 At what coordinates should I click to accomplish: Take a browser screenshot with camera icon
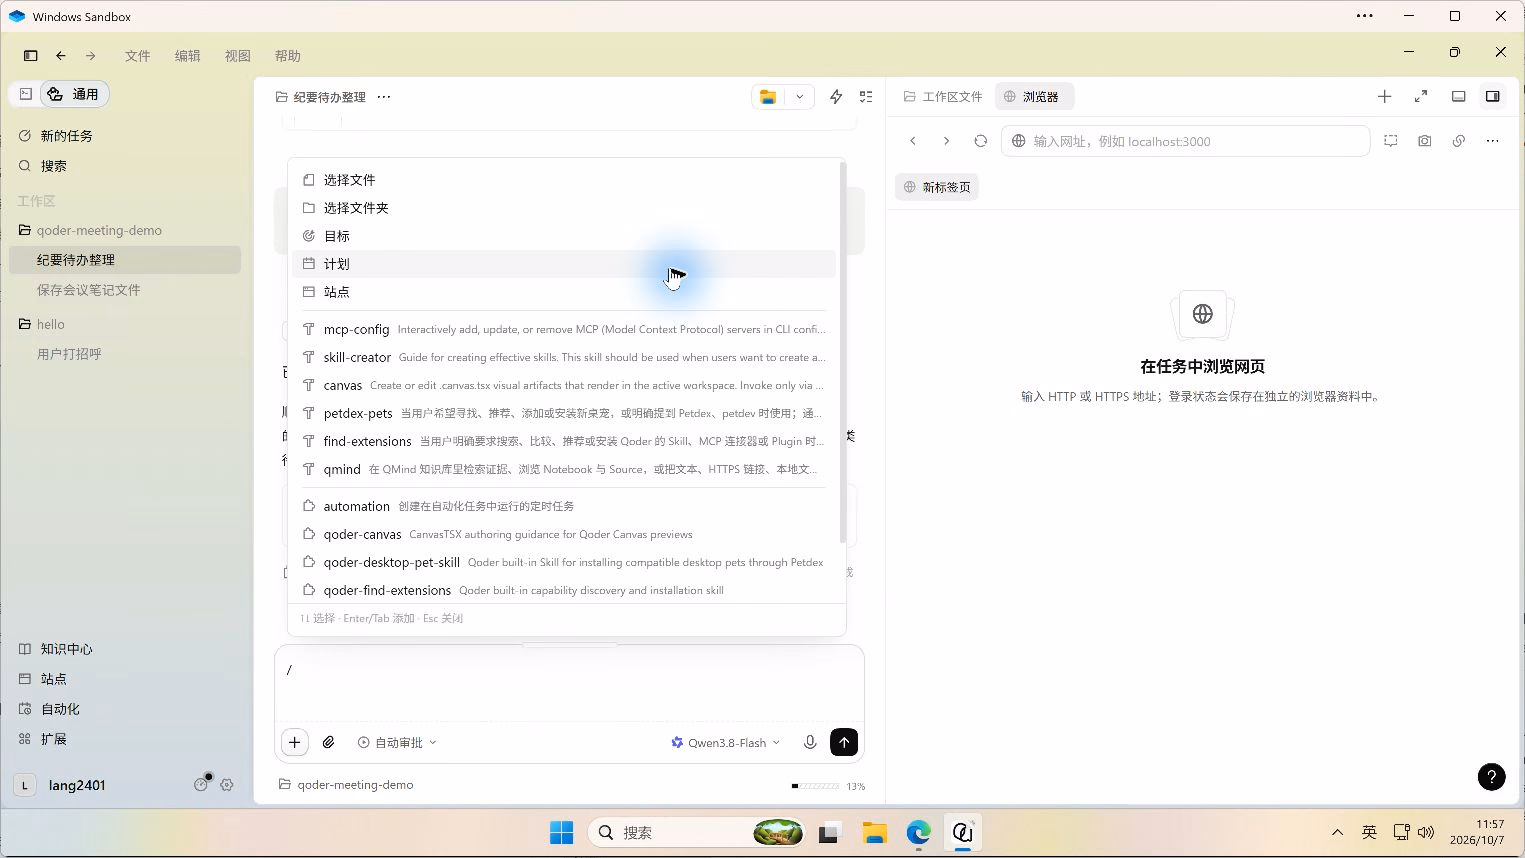pyautogui.click(x=1424, y=141)
